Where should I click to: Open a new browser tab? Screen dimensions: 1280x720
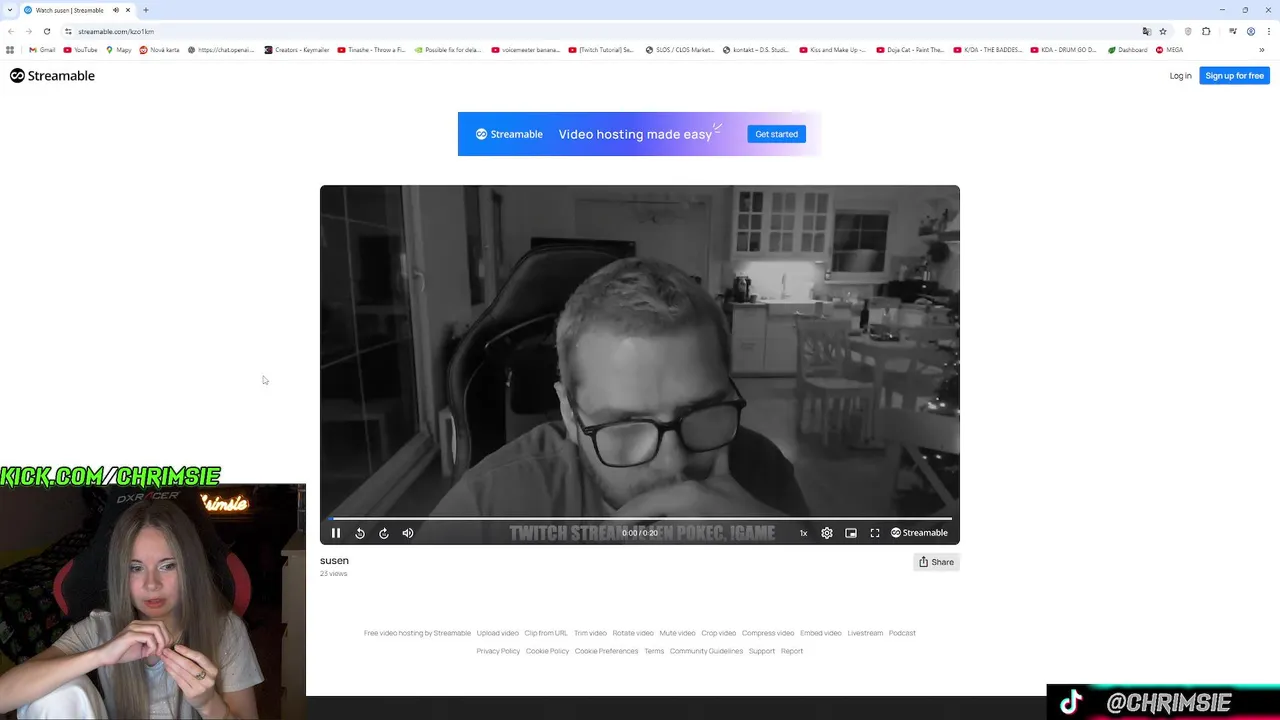pyautogui.click(x=146, y=10)
